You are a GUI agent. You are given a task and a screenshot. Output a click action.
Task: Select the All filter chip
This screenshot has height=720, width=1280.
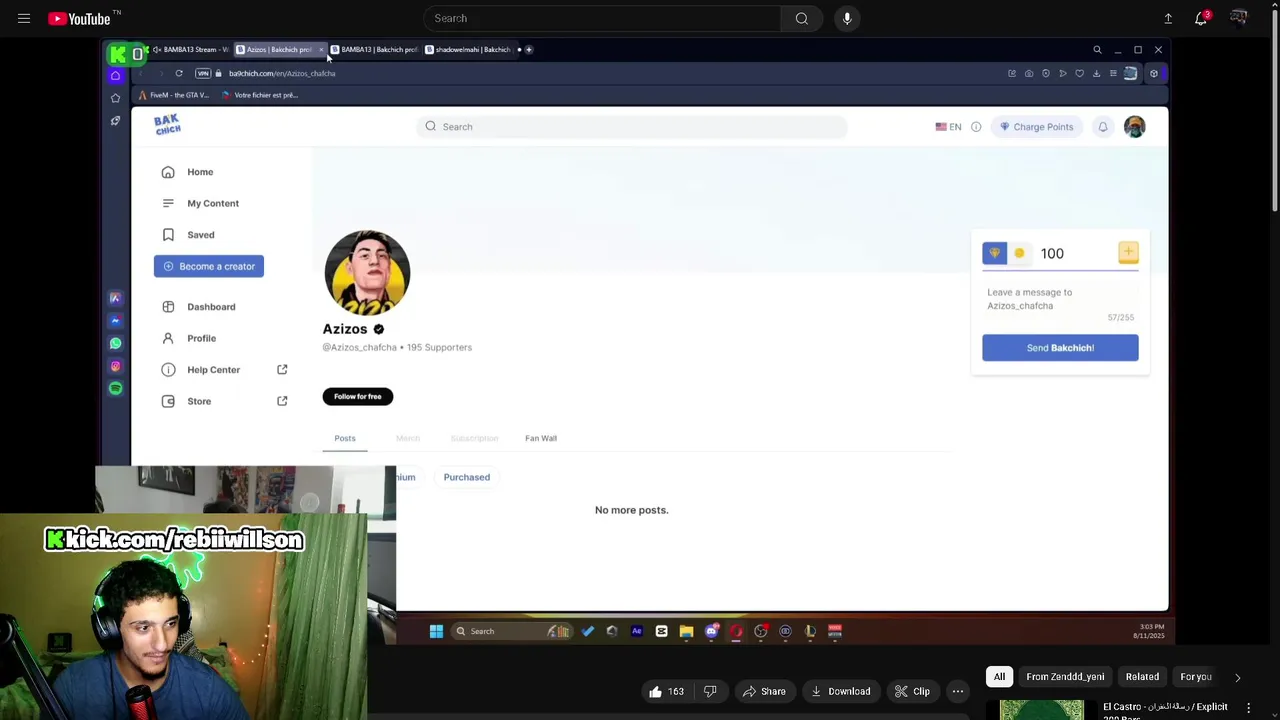point(999,677)
